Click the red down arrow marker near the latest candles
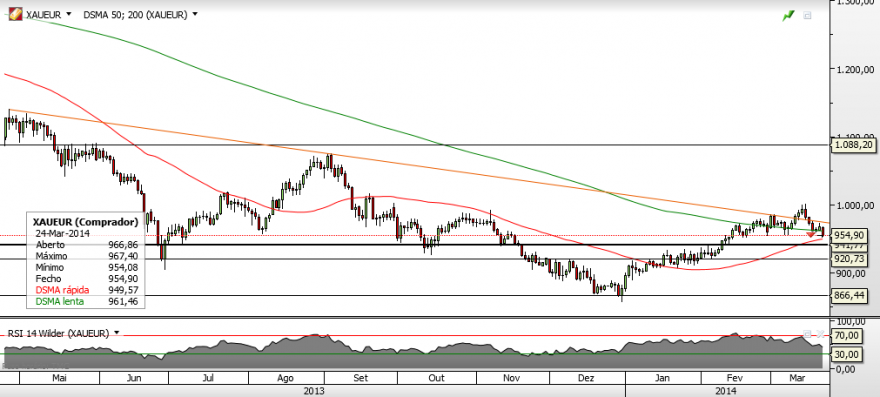This screenshot has width=880, height=397. (810, 234)
